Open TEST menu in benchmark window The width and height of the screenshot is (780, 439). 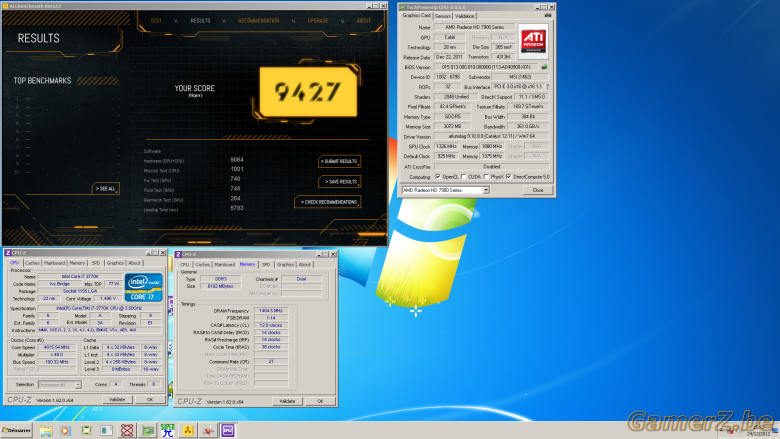click(156, 21)
